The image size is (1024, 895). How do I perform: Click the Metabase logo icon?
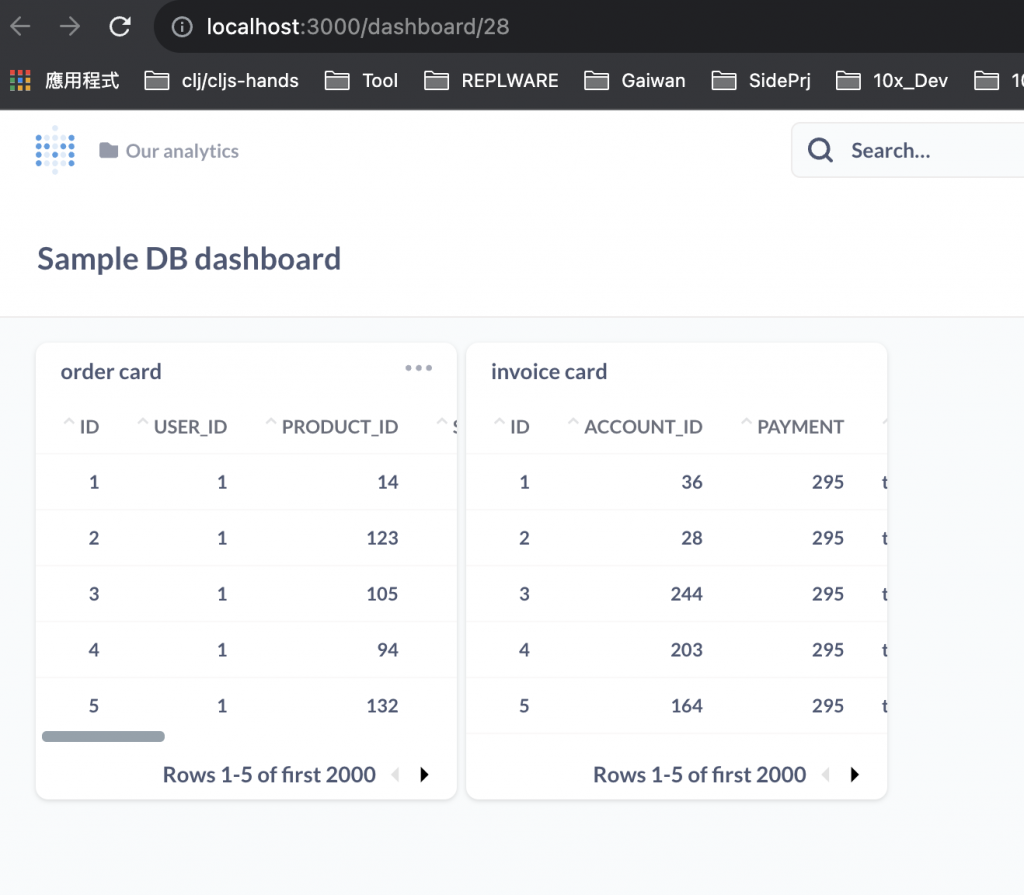pos(55,150)
